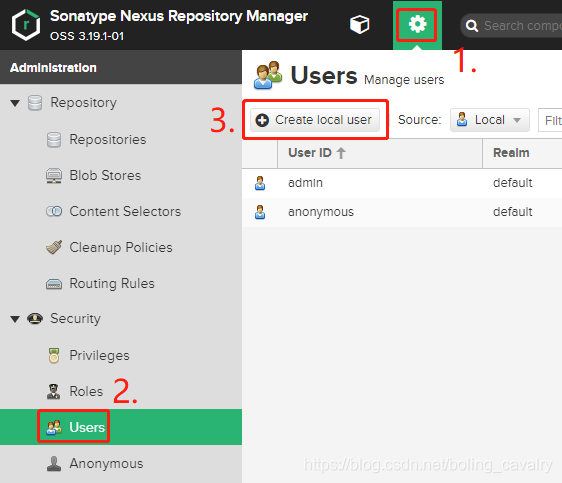Select the Routing Rules icon entry

54,284
